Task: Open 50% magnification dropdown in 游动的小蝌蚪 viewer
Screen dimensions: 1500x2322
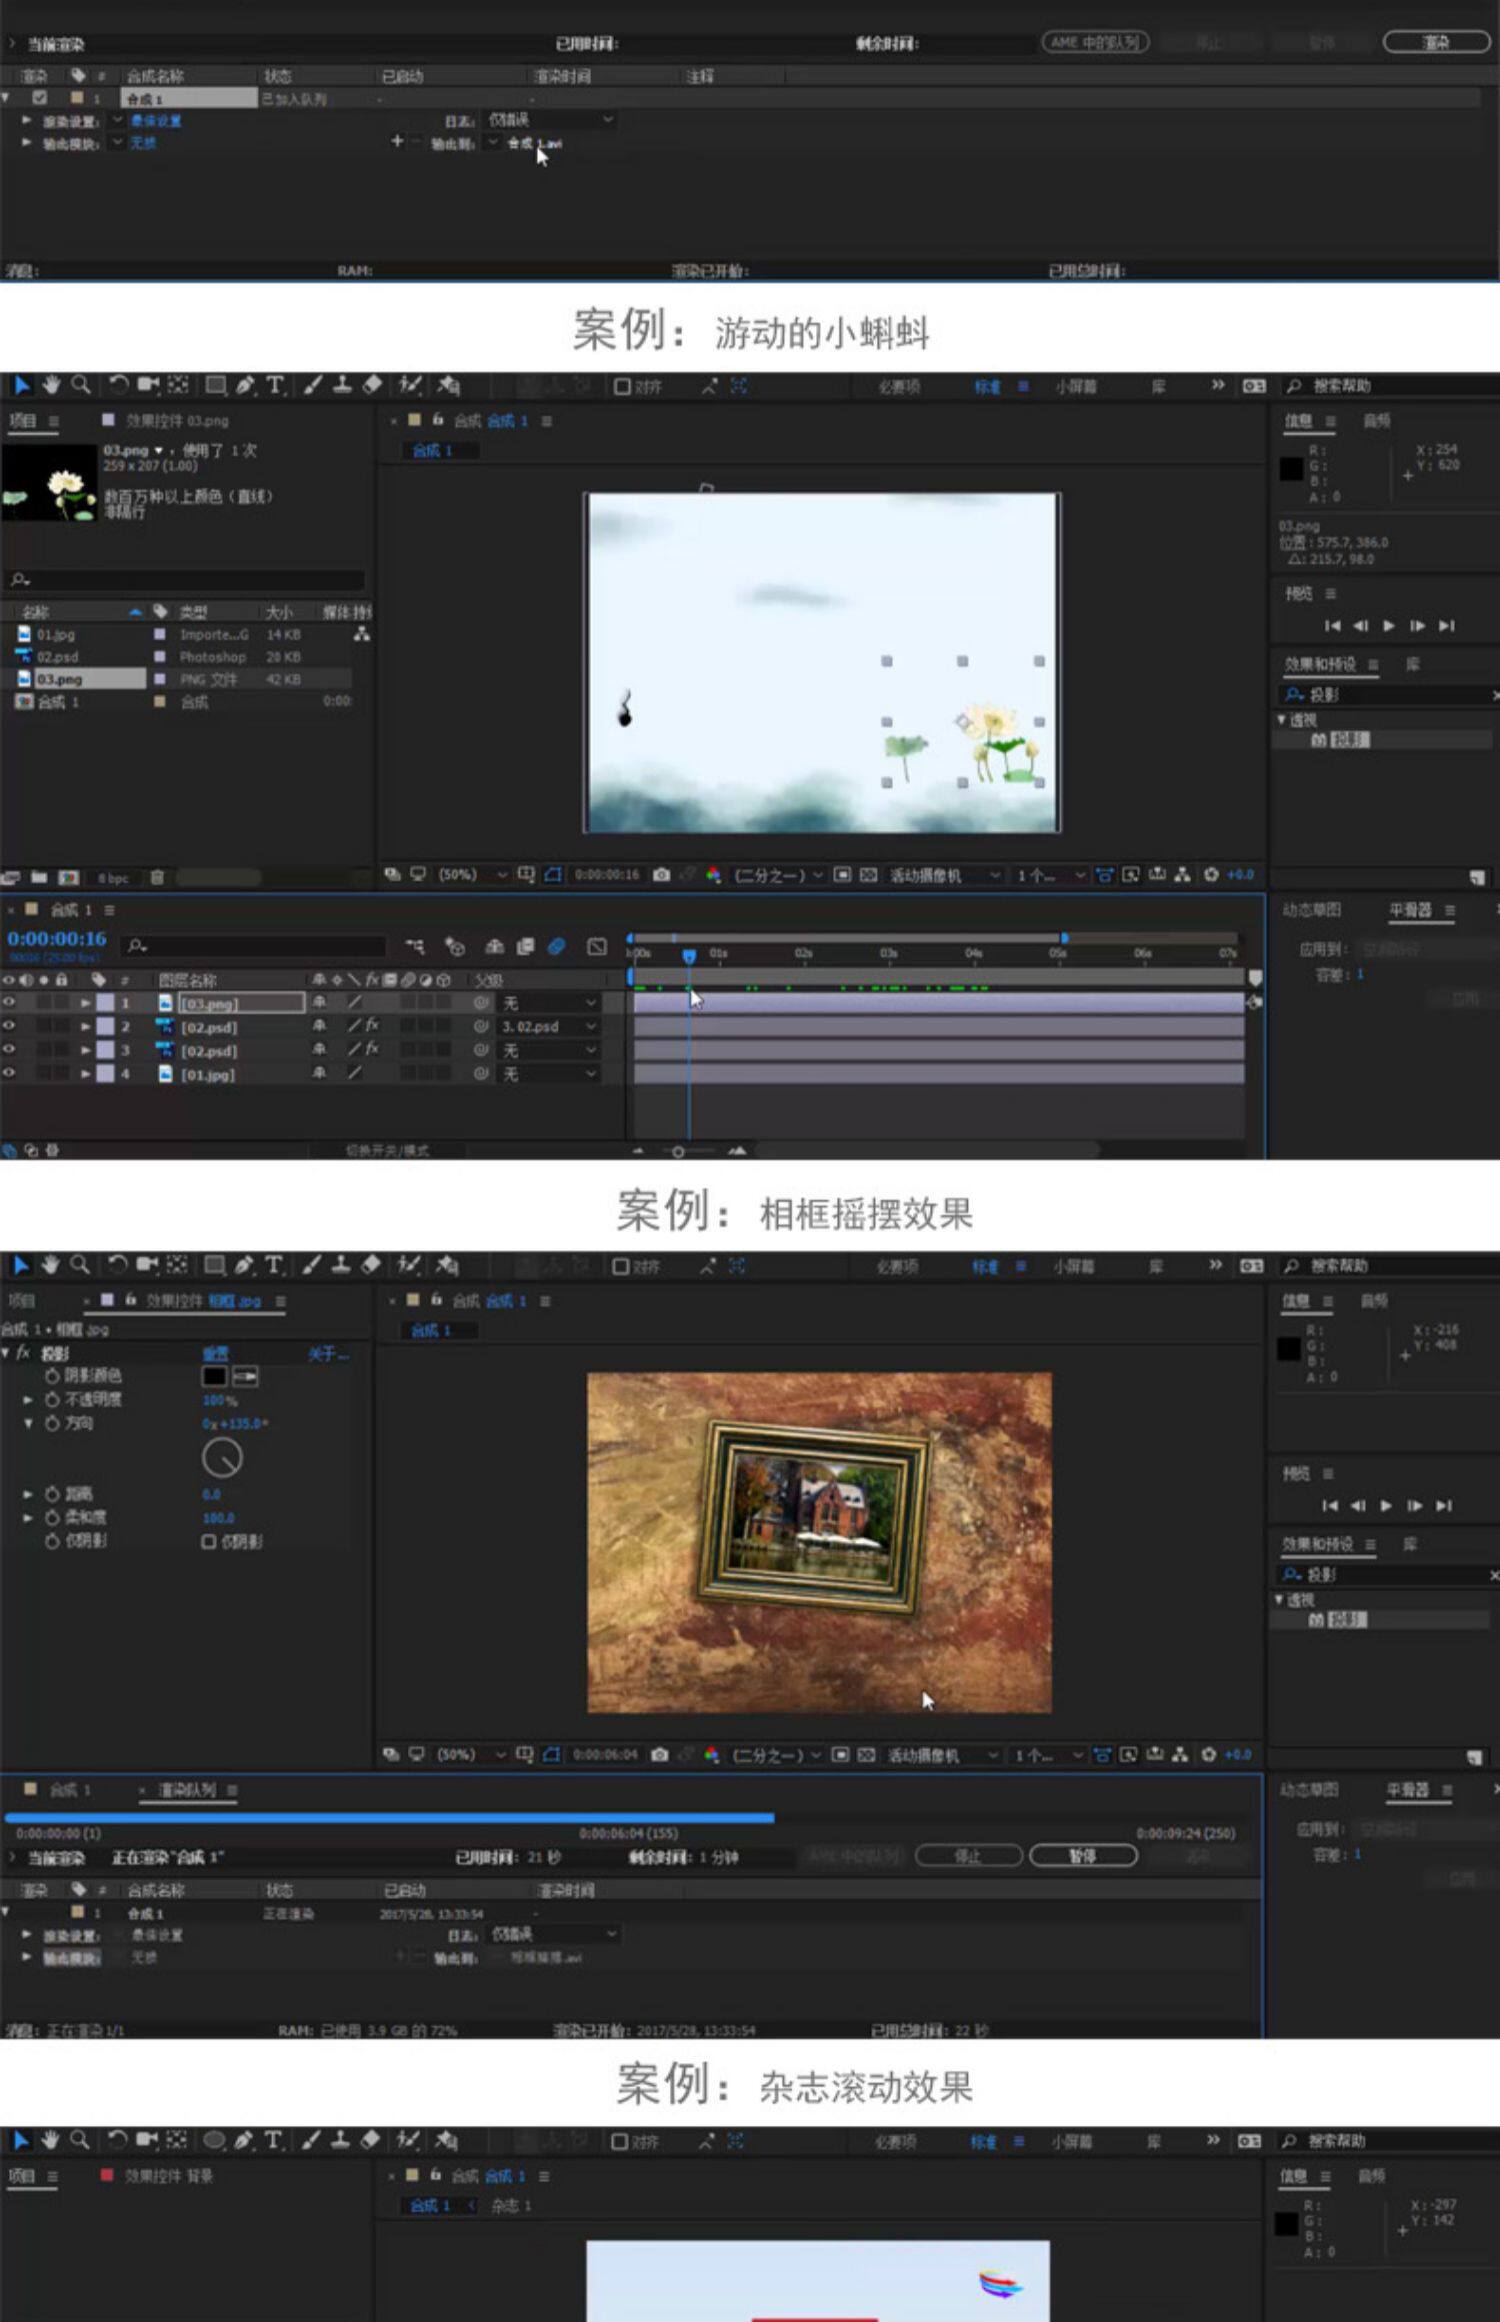Action: point(472,875)
